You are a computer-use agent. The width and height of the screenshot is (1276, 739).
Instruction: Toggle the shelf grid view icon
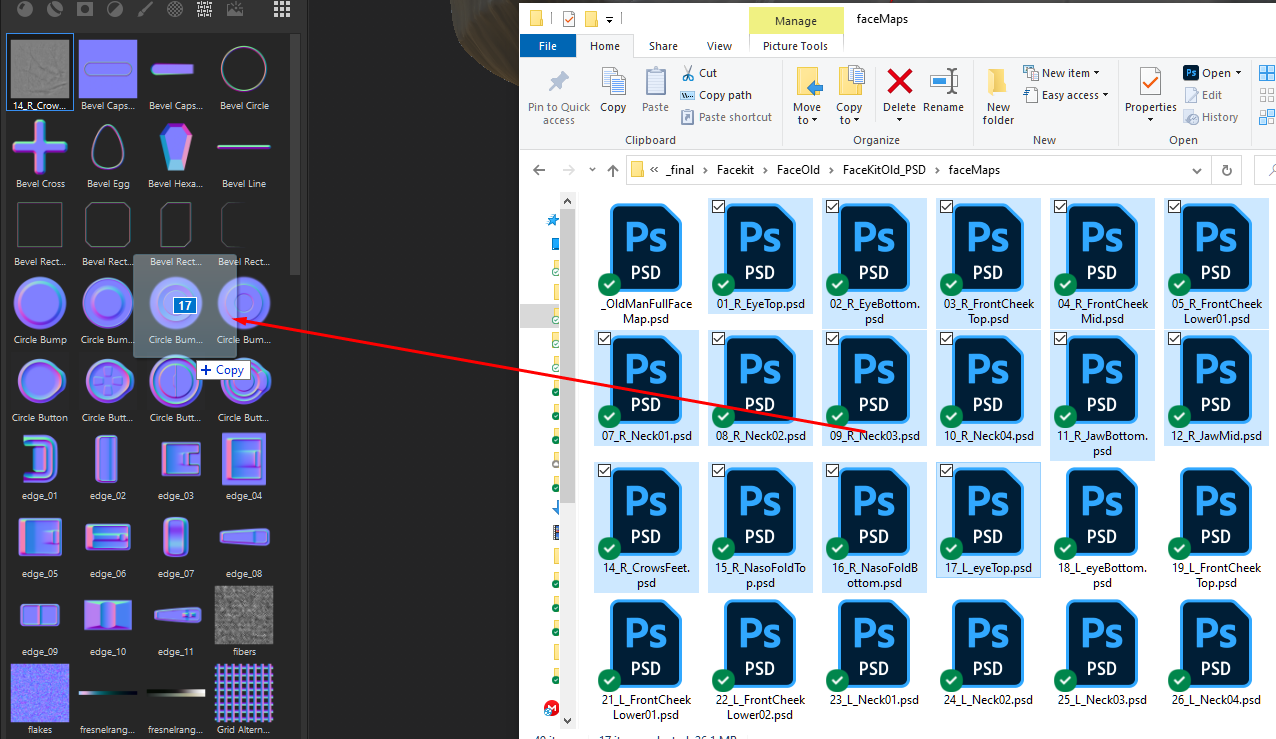(x=282, y=9)
